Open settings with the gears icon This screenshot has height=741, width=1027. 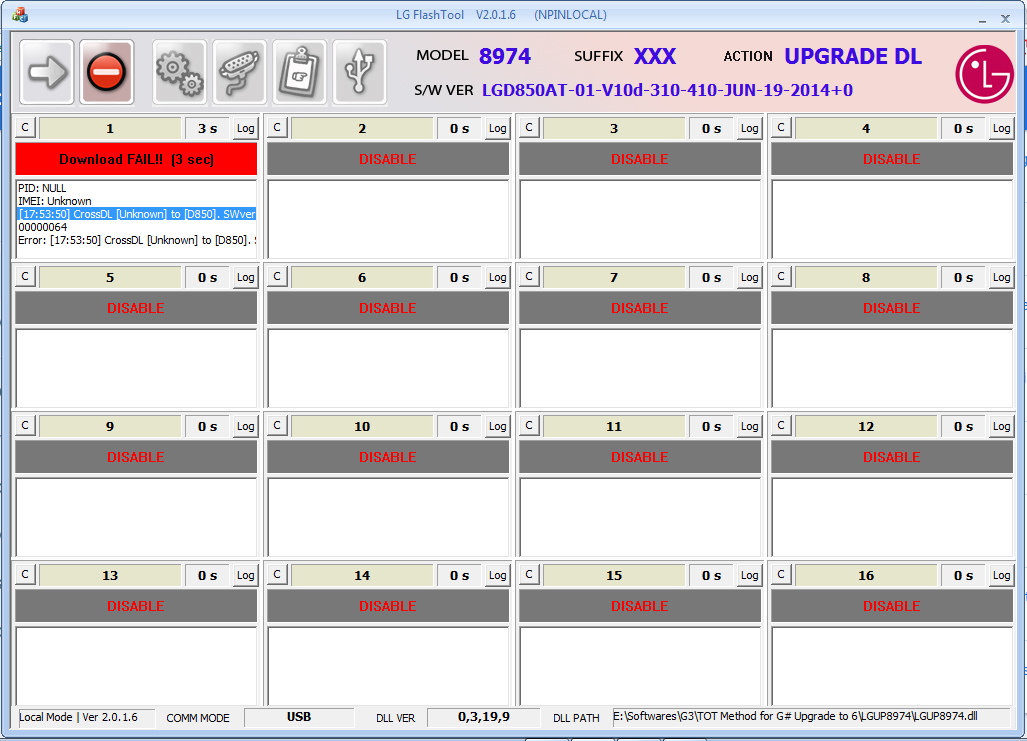179,72
